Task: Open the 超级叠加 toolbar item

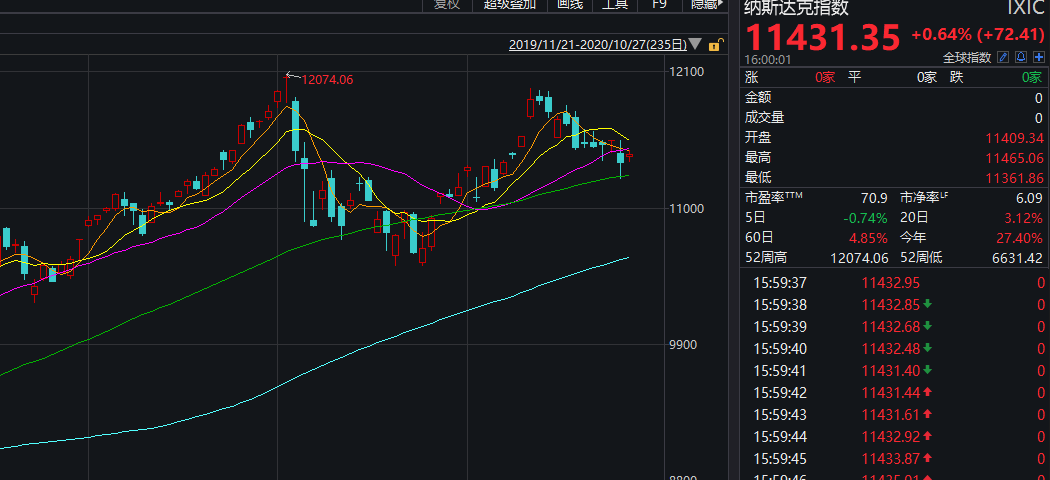Action: pos(510,5)
